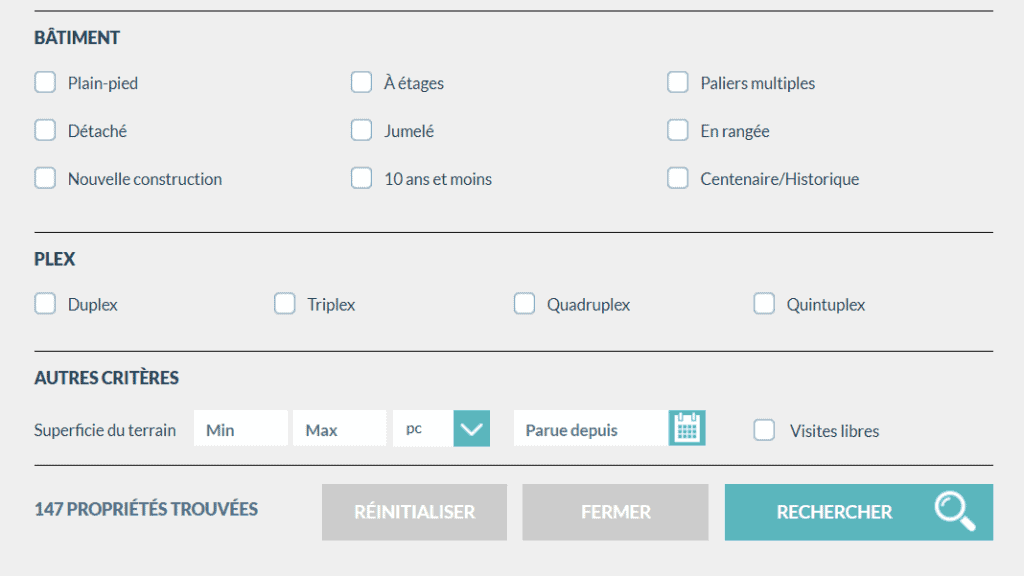Click the Min land area field

240,427
